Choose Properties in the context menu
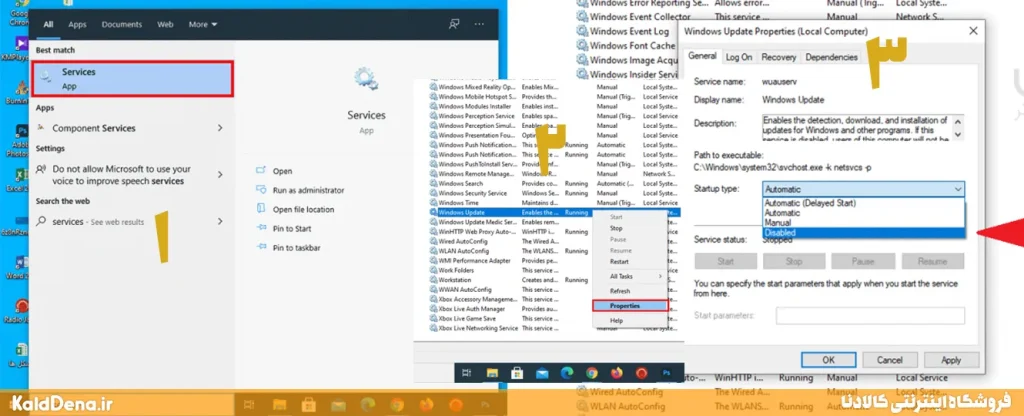Screen dimensions: 1024x416 tap(630, 306)
